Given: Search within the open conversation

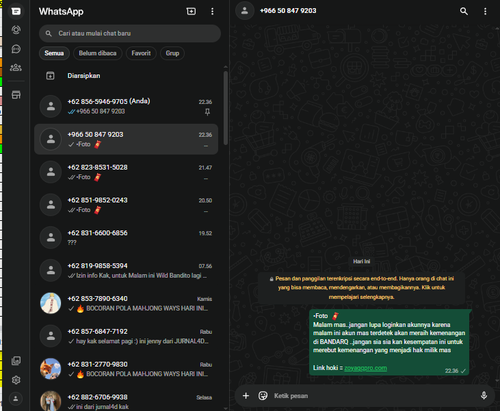Looking at the screenshot, I should (464, 11).
